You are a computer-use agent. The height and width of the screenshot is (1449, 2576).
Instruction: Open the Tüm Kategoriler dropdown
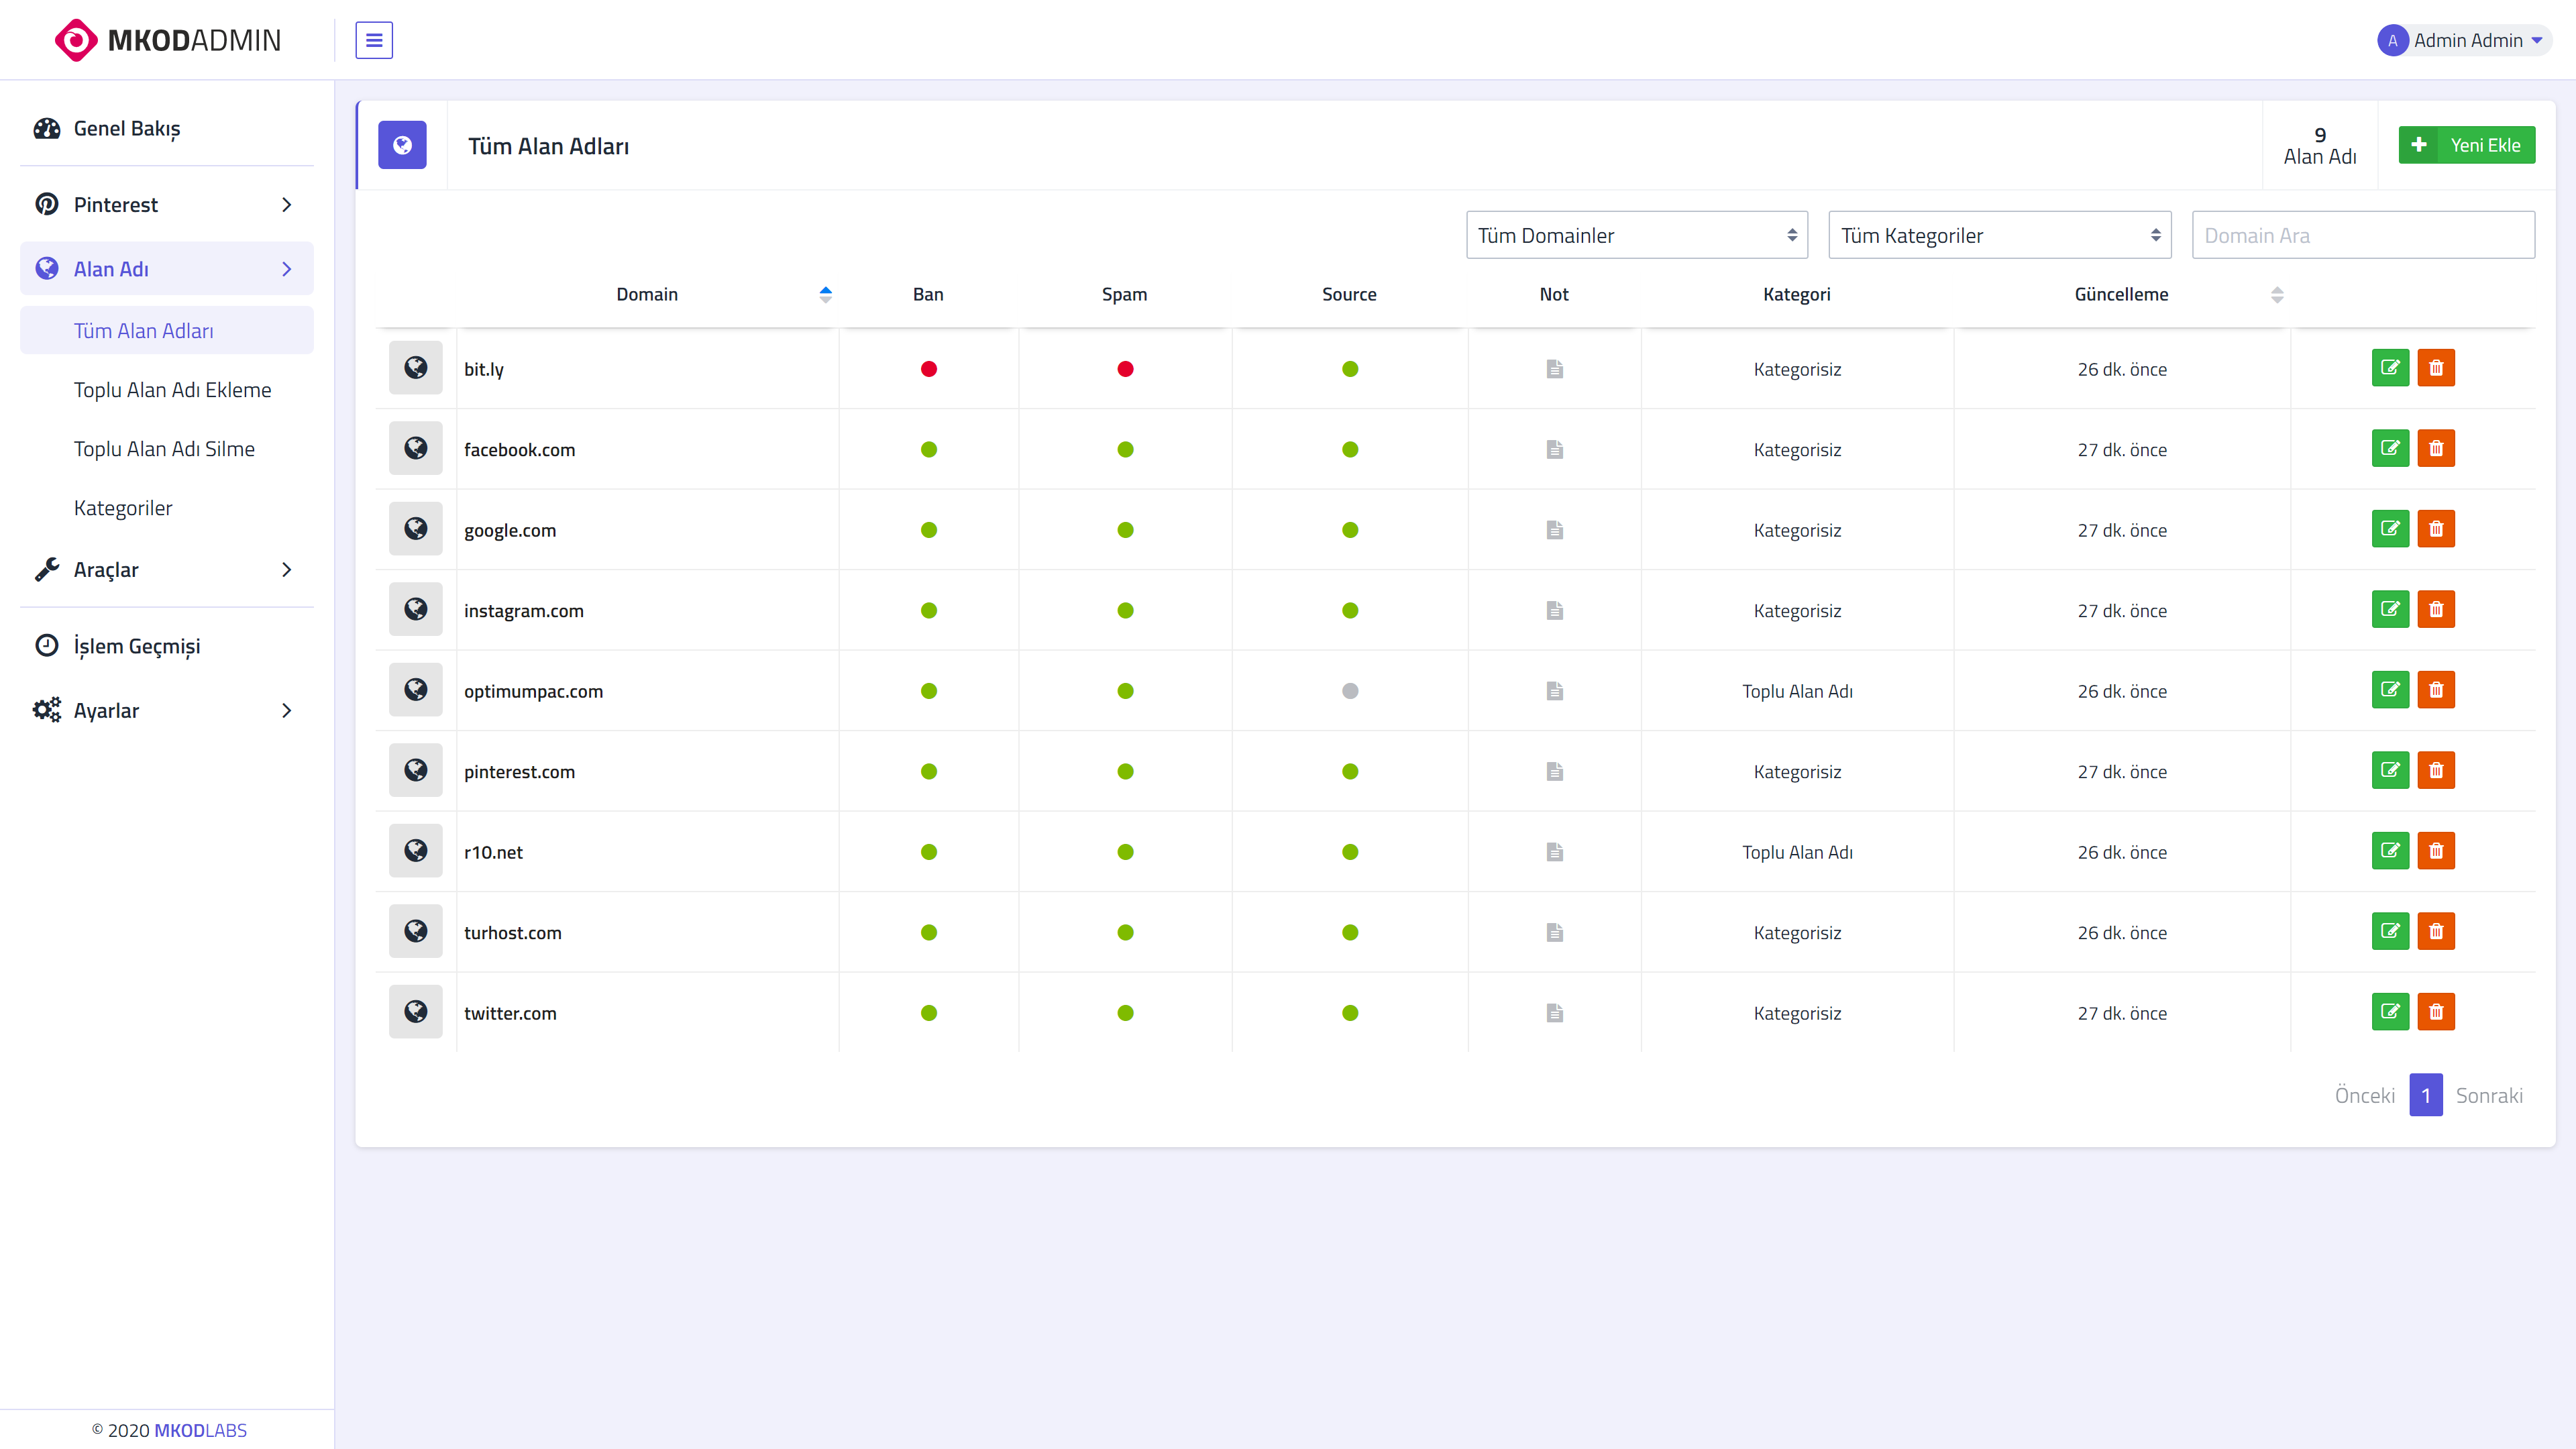click(1999, 235)
